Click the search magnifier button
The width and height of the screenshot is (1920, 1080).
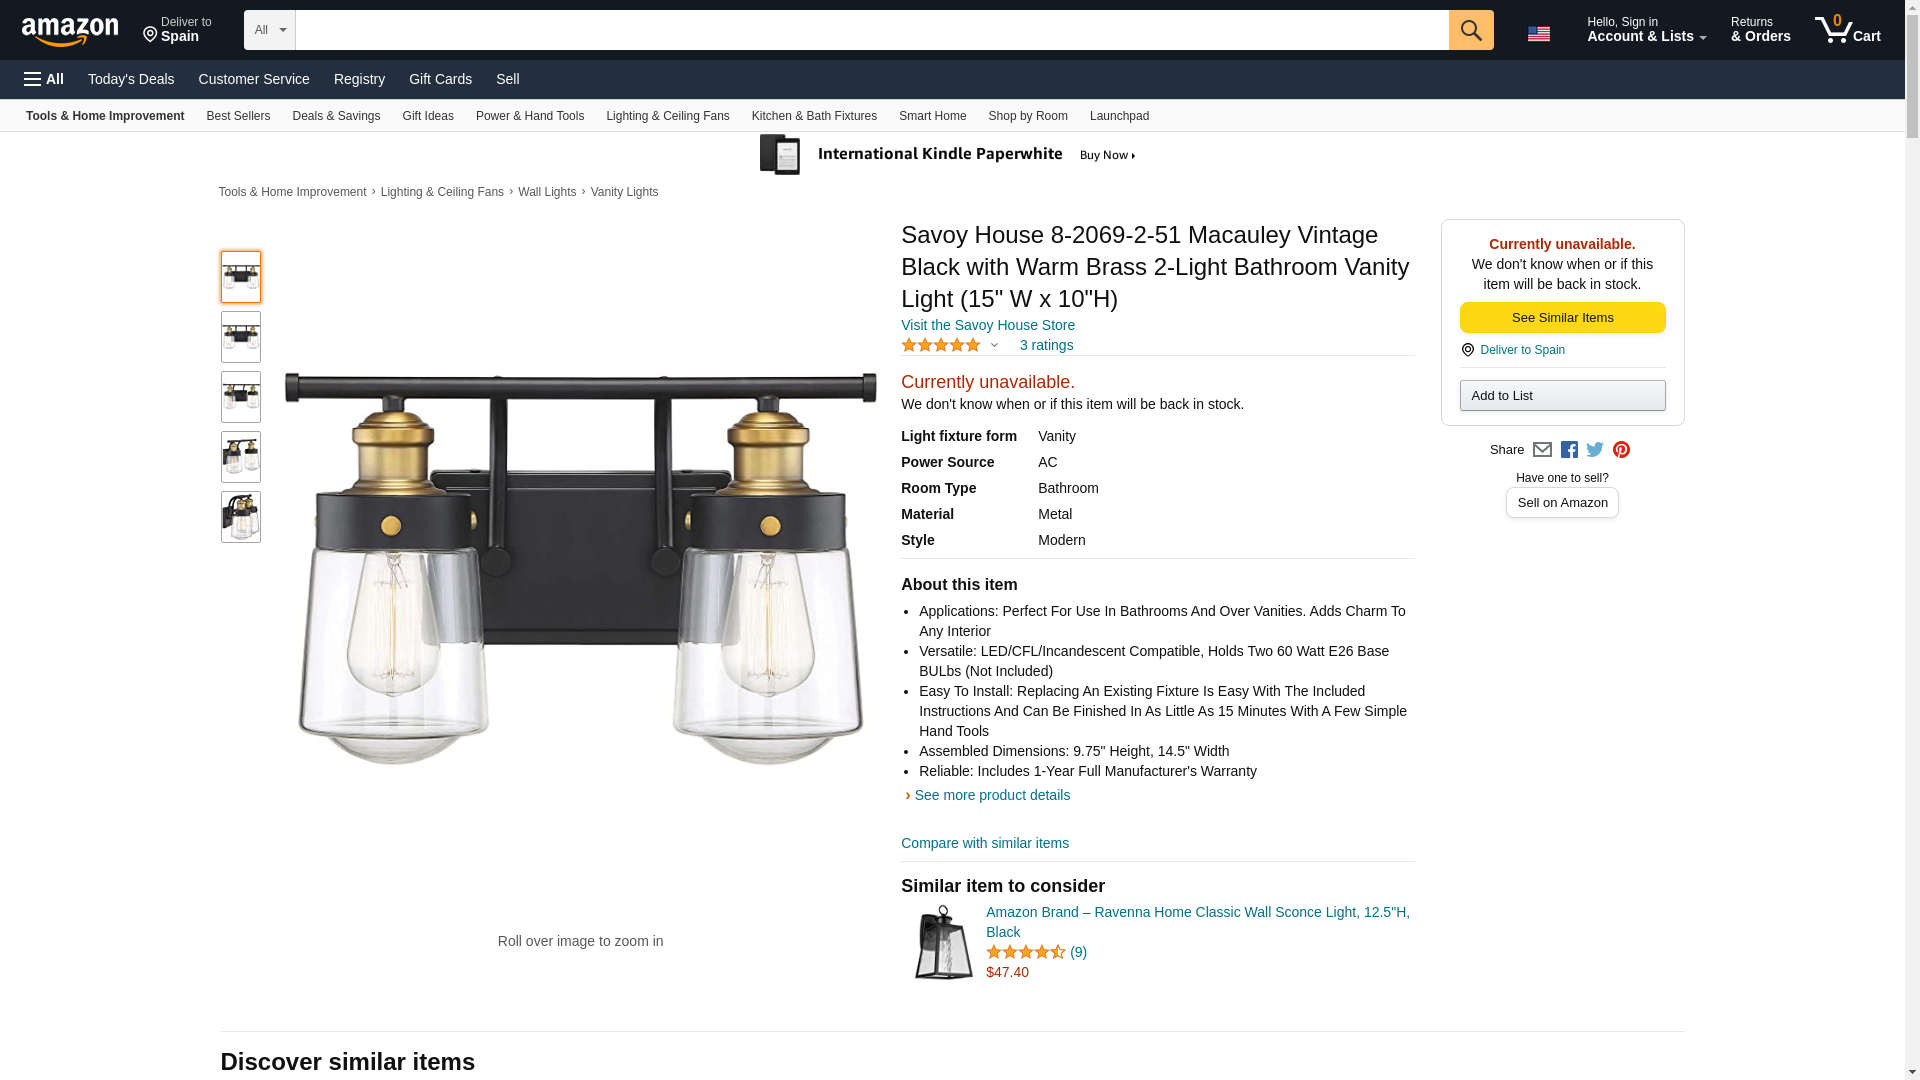(x=1470, y=30)
